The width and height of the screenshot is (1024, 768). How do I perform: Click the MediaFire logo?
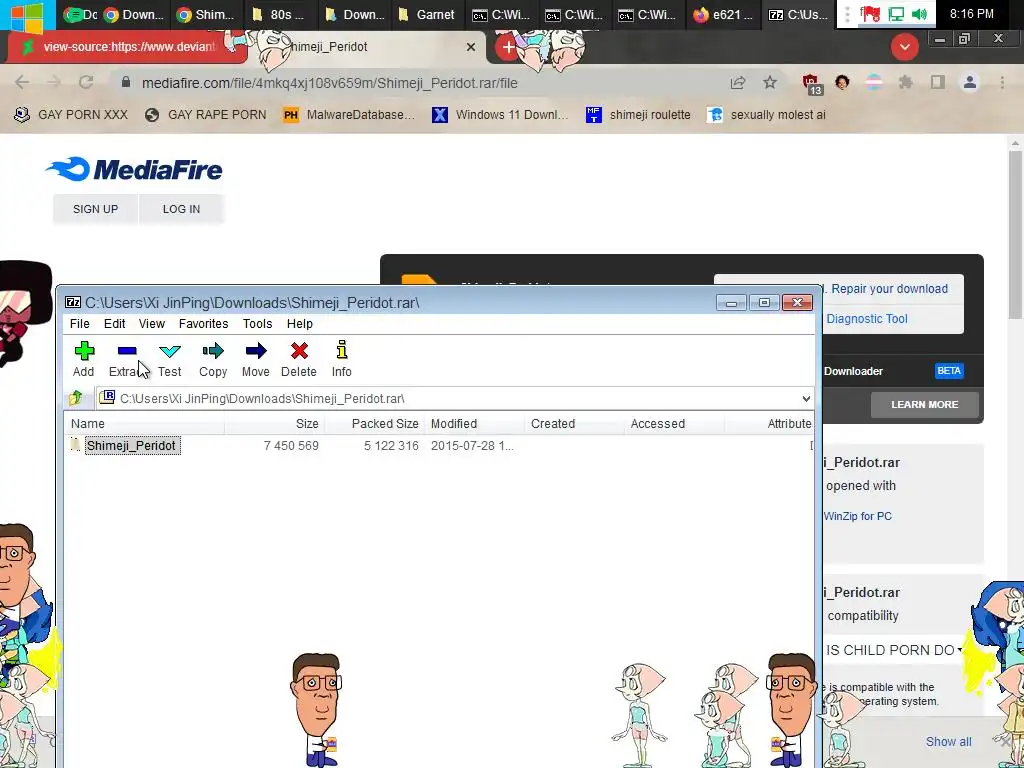click(134, 170)
